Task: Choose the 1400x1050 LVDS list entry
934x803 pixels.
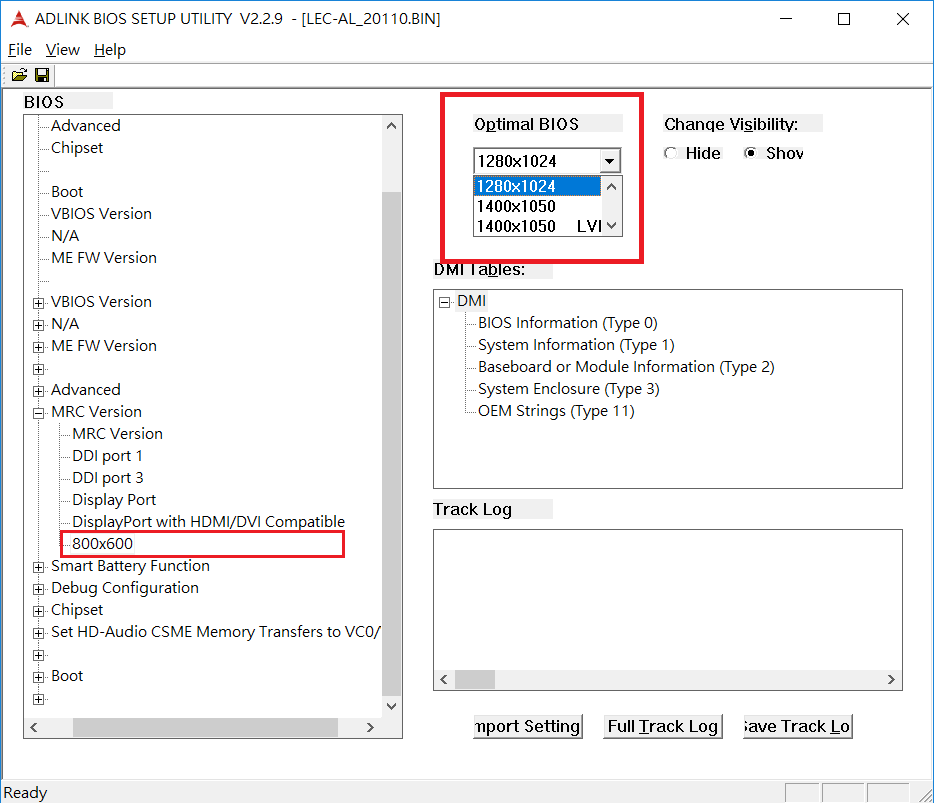Action: pyautogui.click(x=537, y=226)
